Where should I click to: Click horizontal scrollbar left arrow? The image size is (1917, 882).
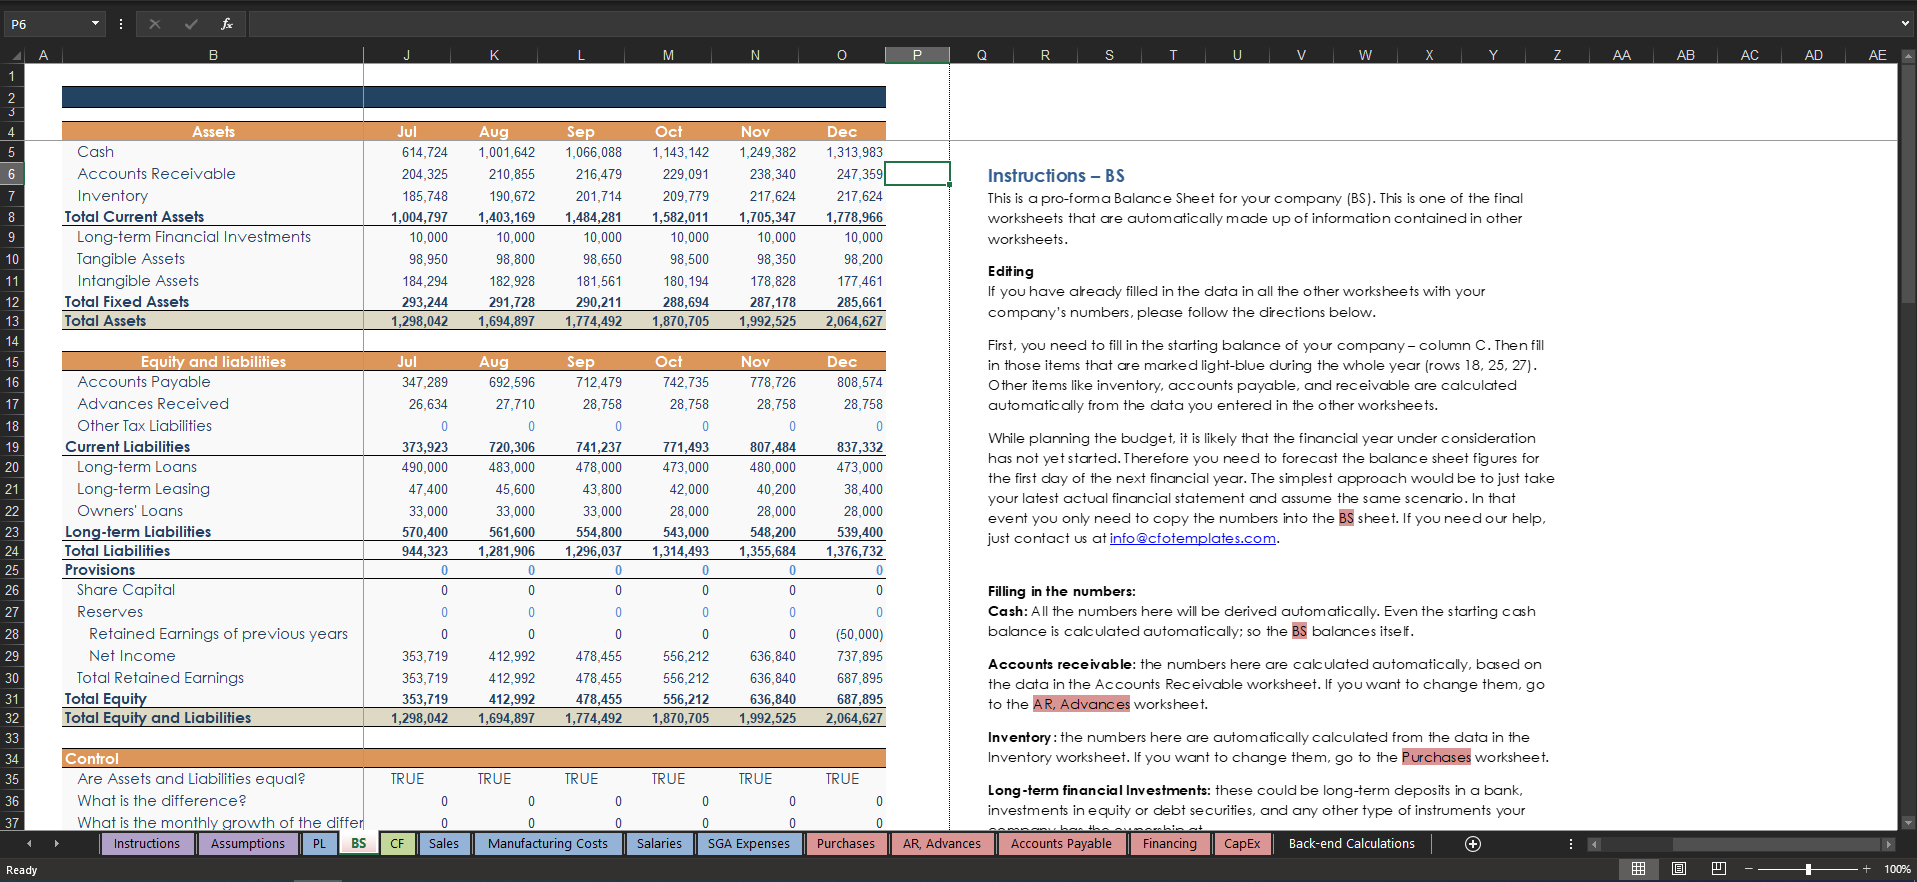(x=1595, y=844)
